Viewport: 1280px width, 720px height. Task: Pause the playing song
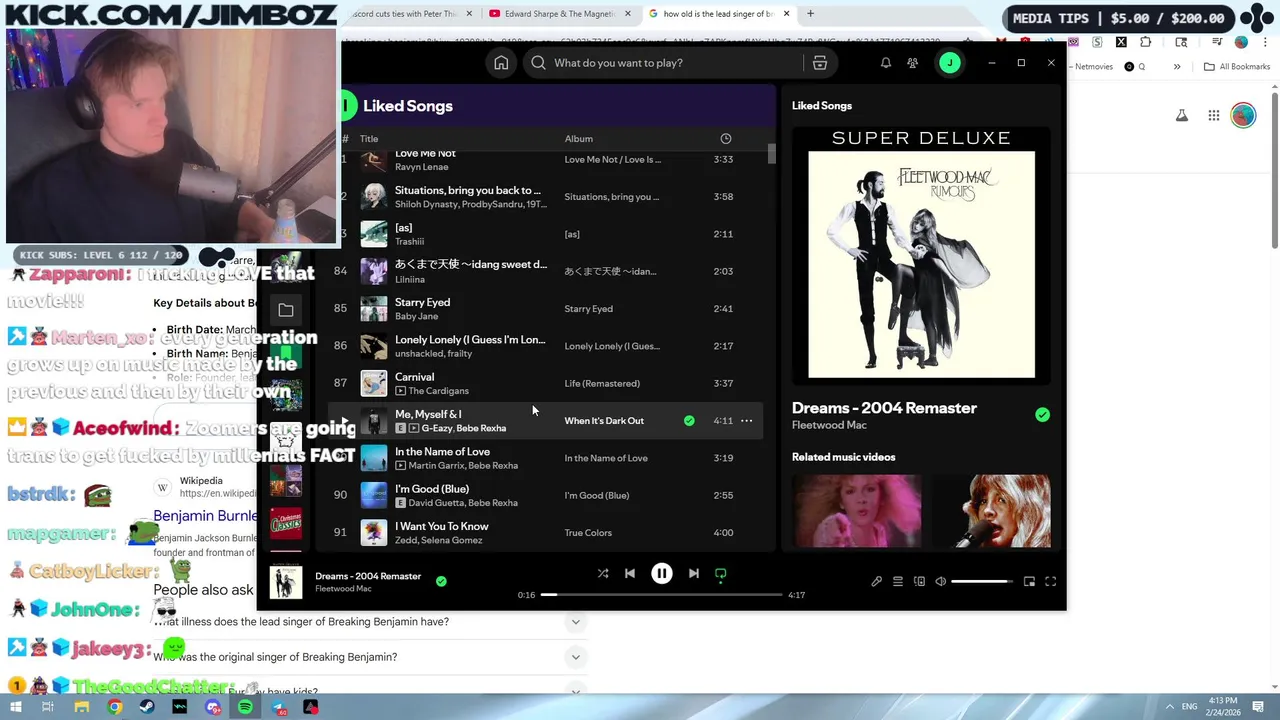pyautogui.click(x=662, y=573)
